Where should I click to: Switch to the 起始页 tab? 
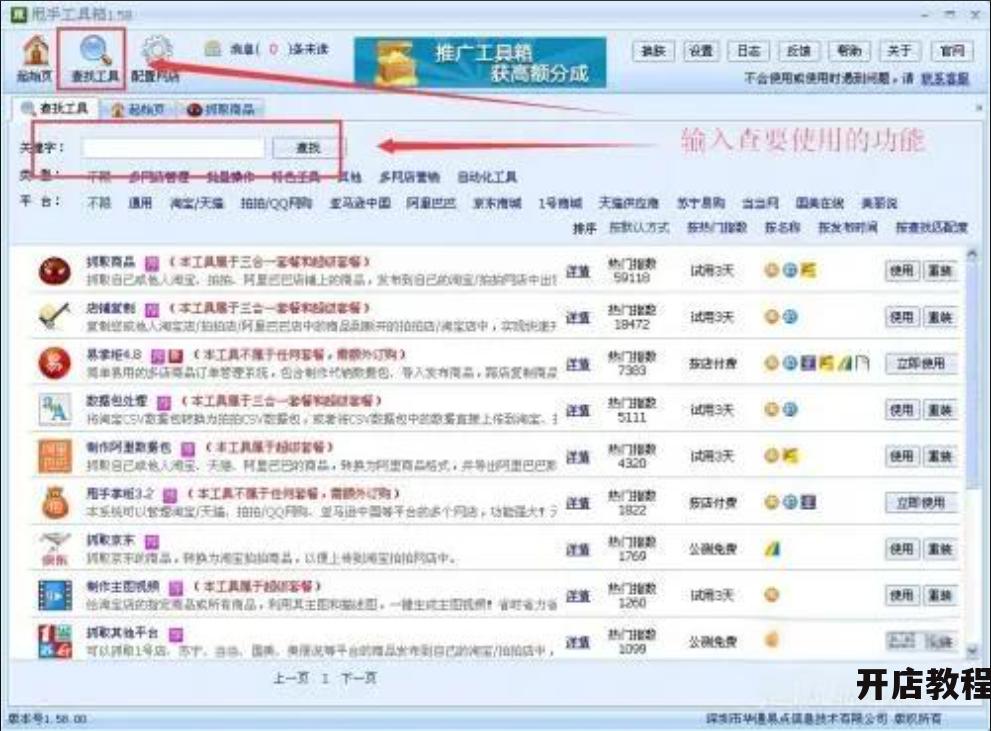point(139,109)
